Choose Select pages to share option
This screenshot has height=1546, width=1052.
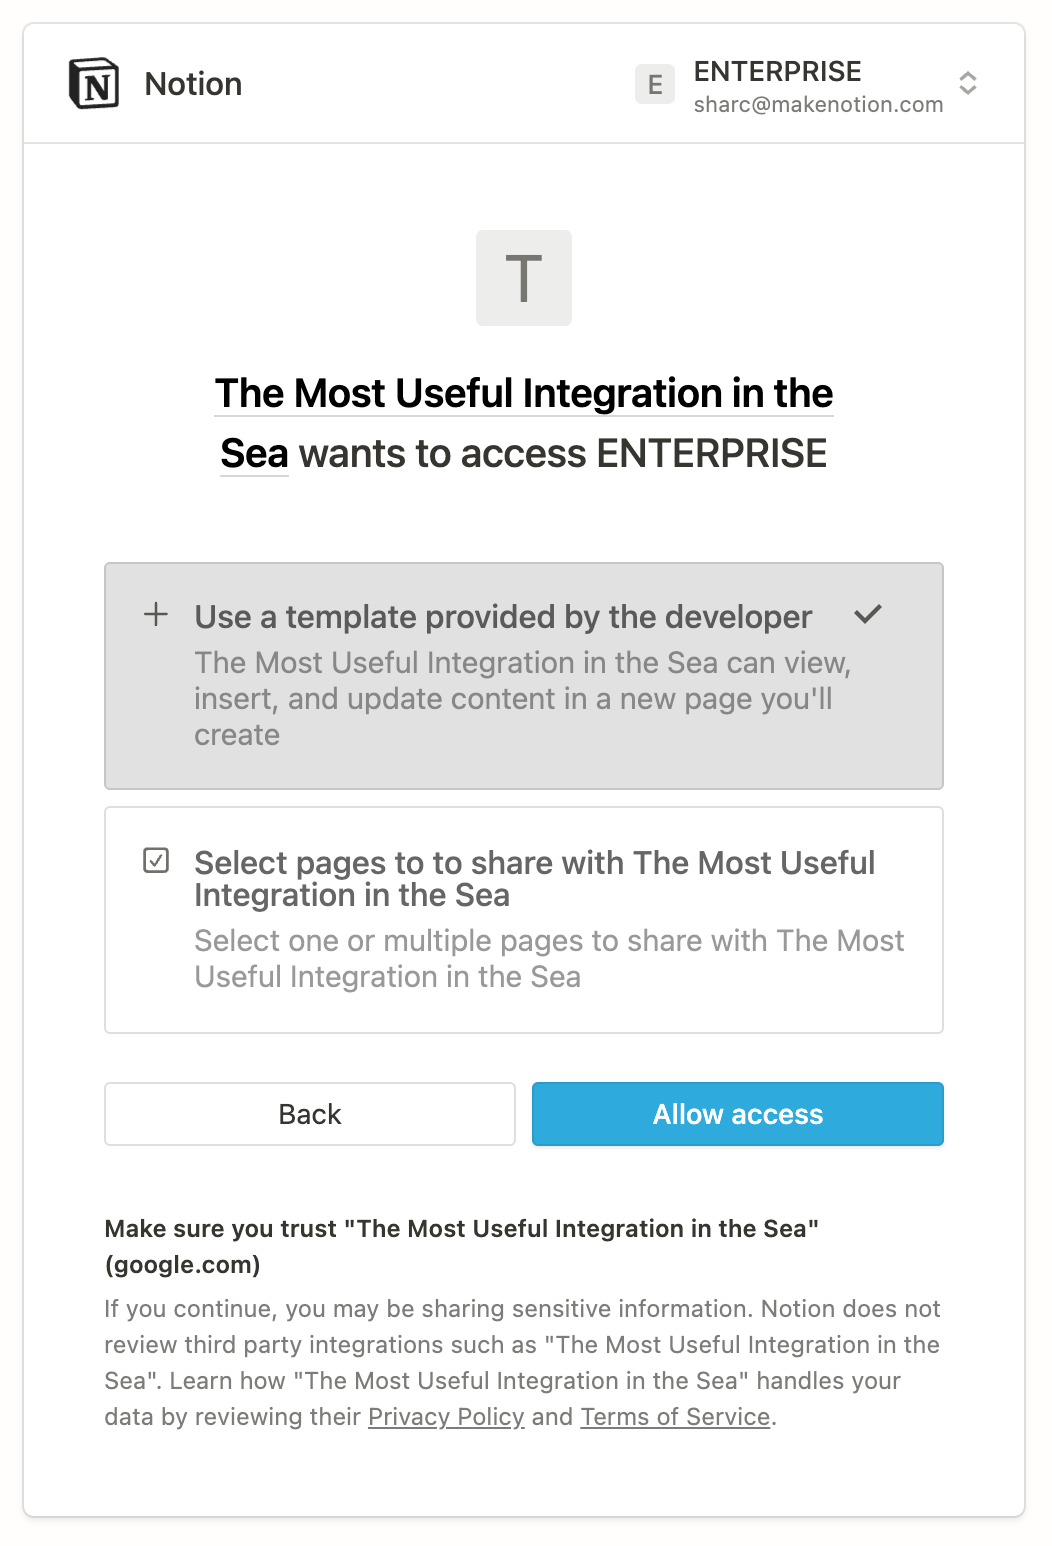pyautogui.click(x=524, y=920)
